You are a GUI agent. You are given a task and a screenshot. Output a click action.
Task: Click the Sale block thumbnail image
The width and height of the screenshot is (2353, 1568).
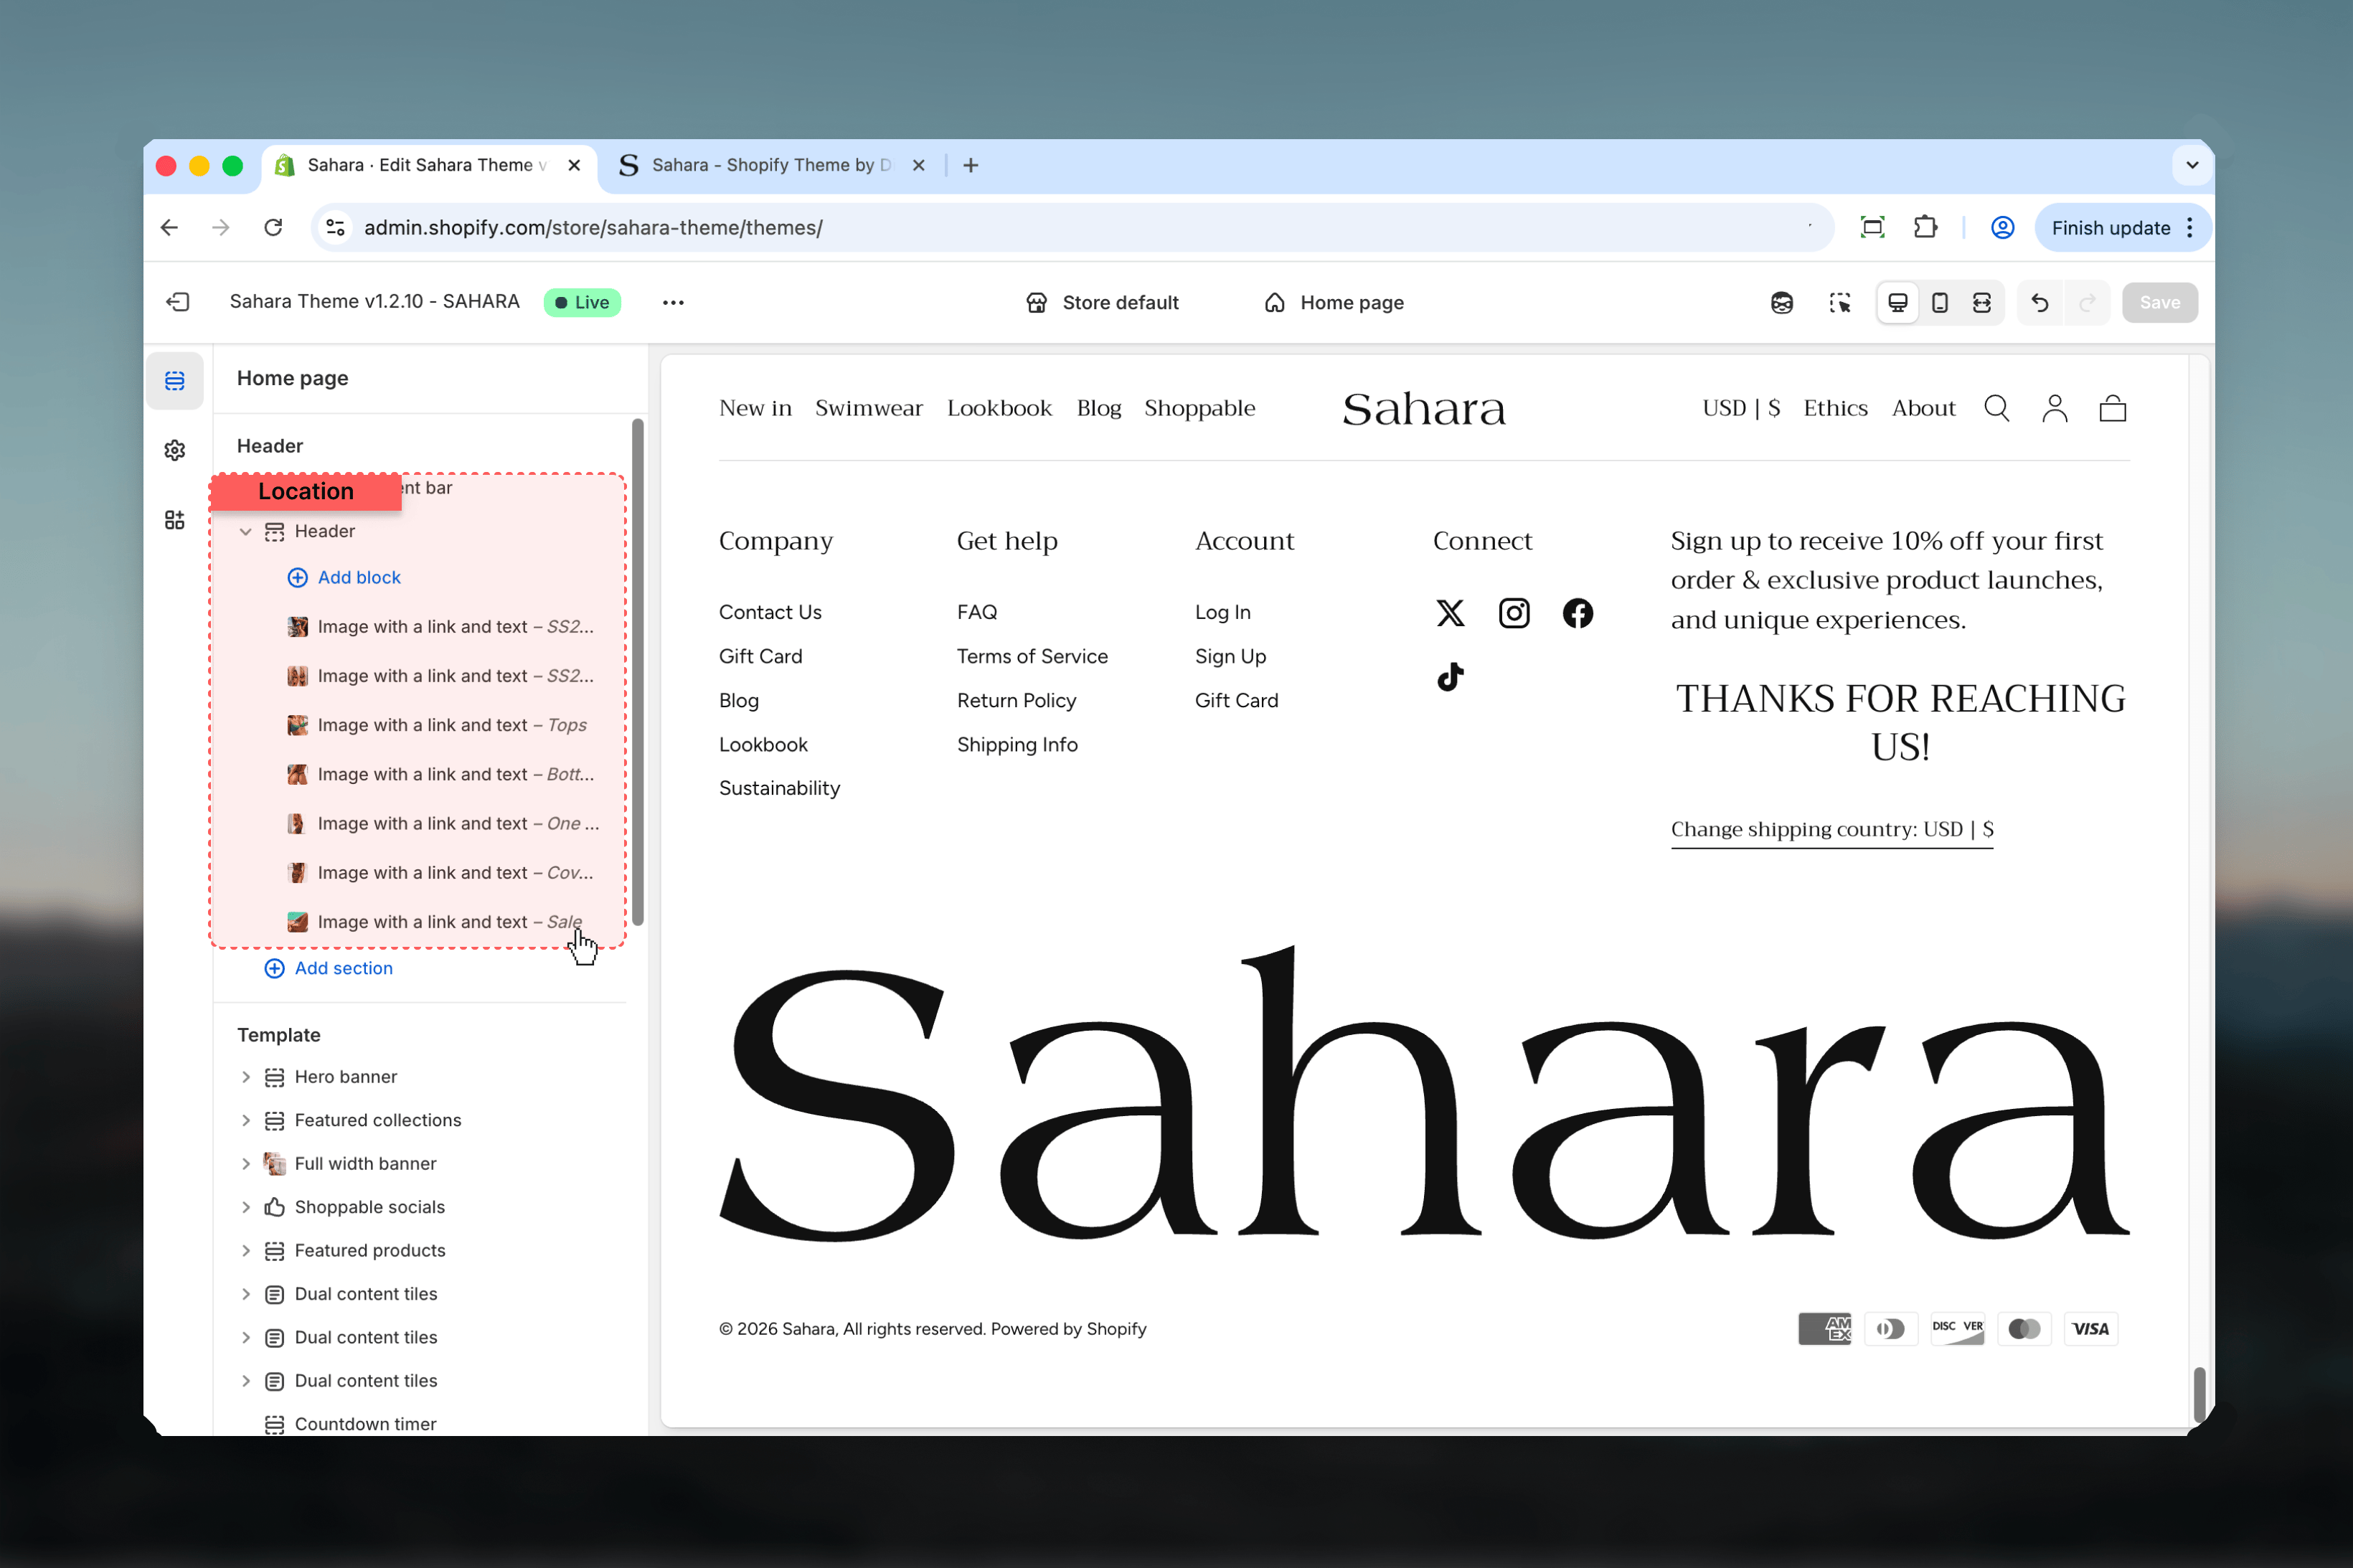point(297,922)
